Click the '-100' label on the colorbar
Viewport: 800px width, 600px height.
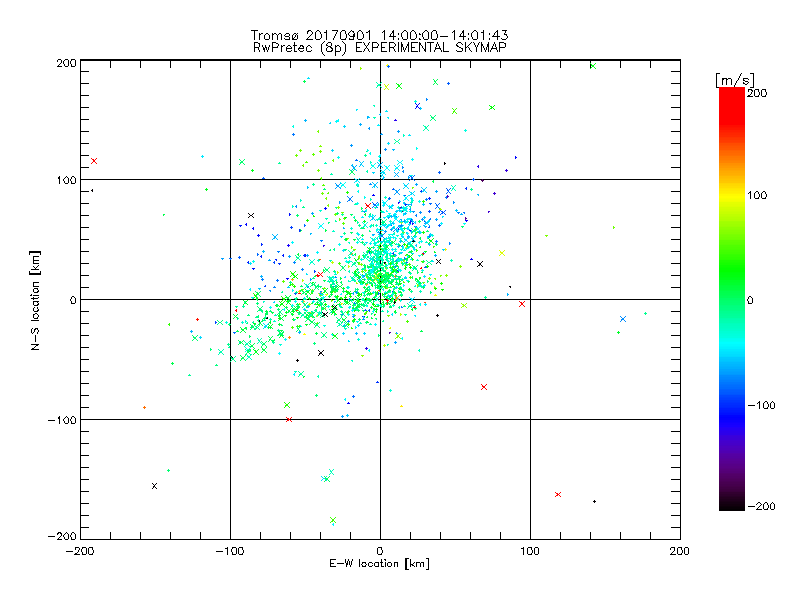[x=761, y=406]
